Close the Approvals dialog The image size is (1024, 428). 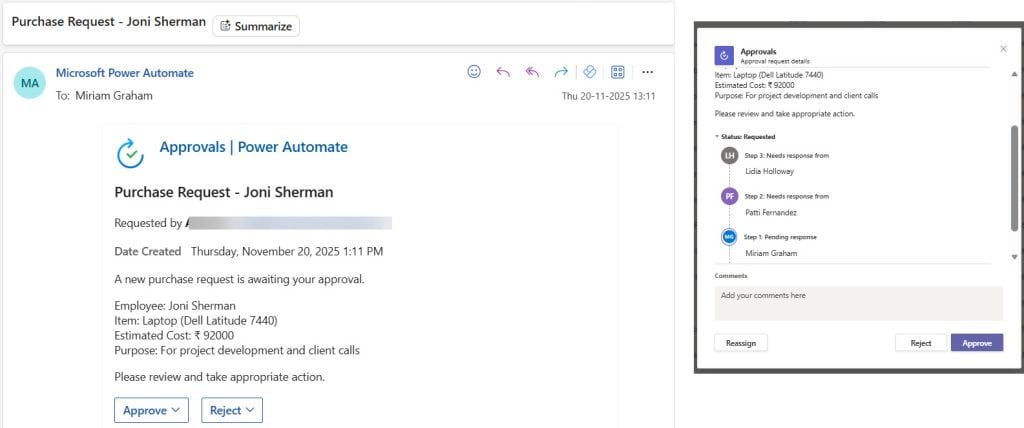[x=1004, y=49]
